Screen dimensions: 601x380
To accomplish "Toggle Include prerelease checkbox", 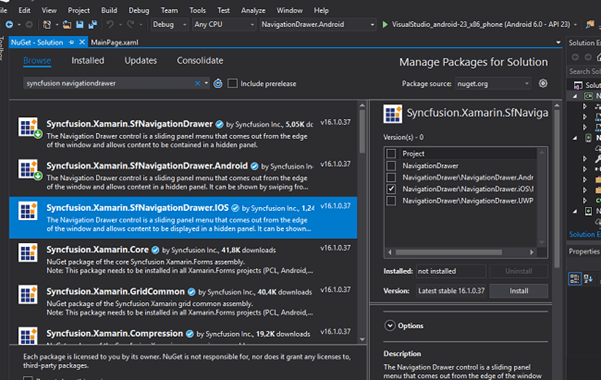I will 232,83.
